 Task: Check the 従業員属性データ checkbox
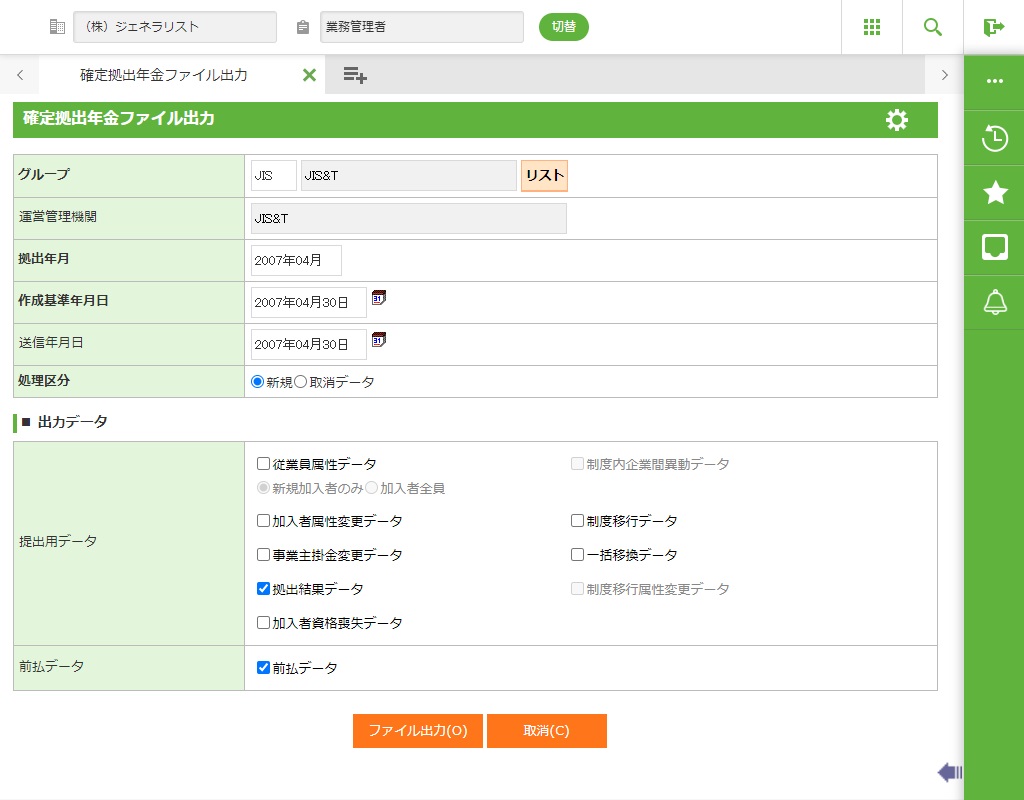[x=264, y=464]
